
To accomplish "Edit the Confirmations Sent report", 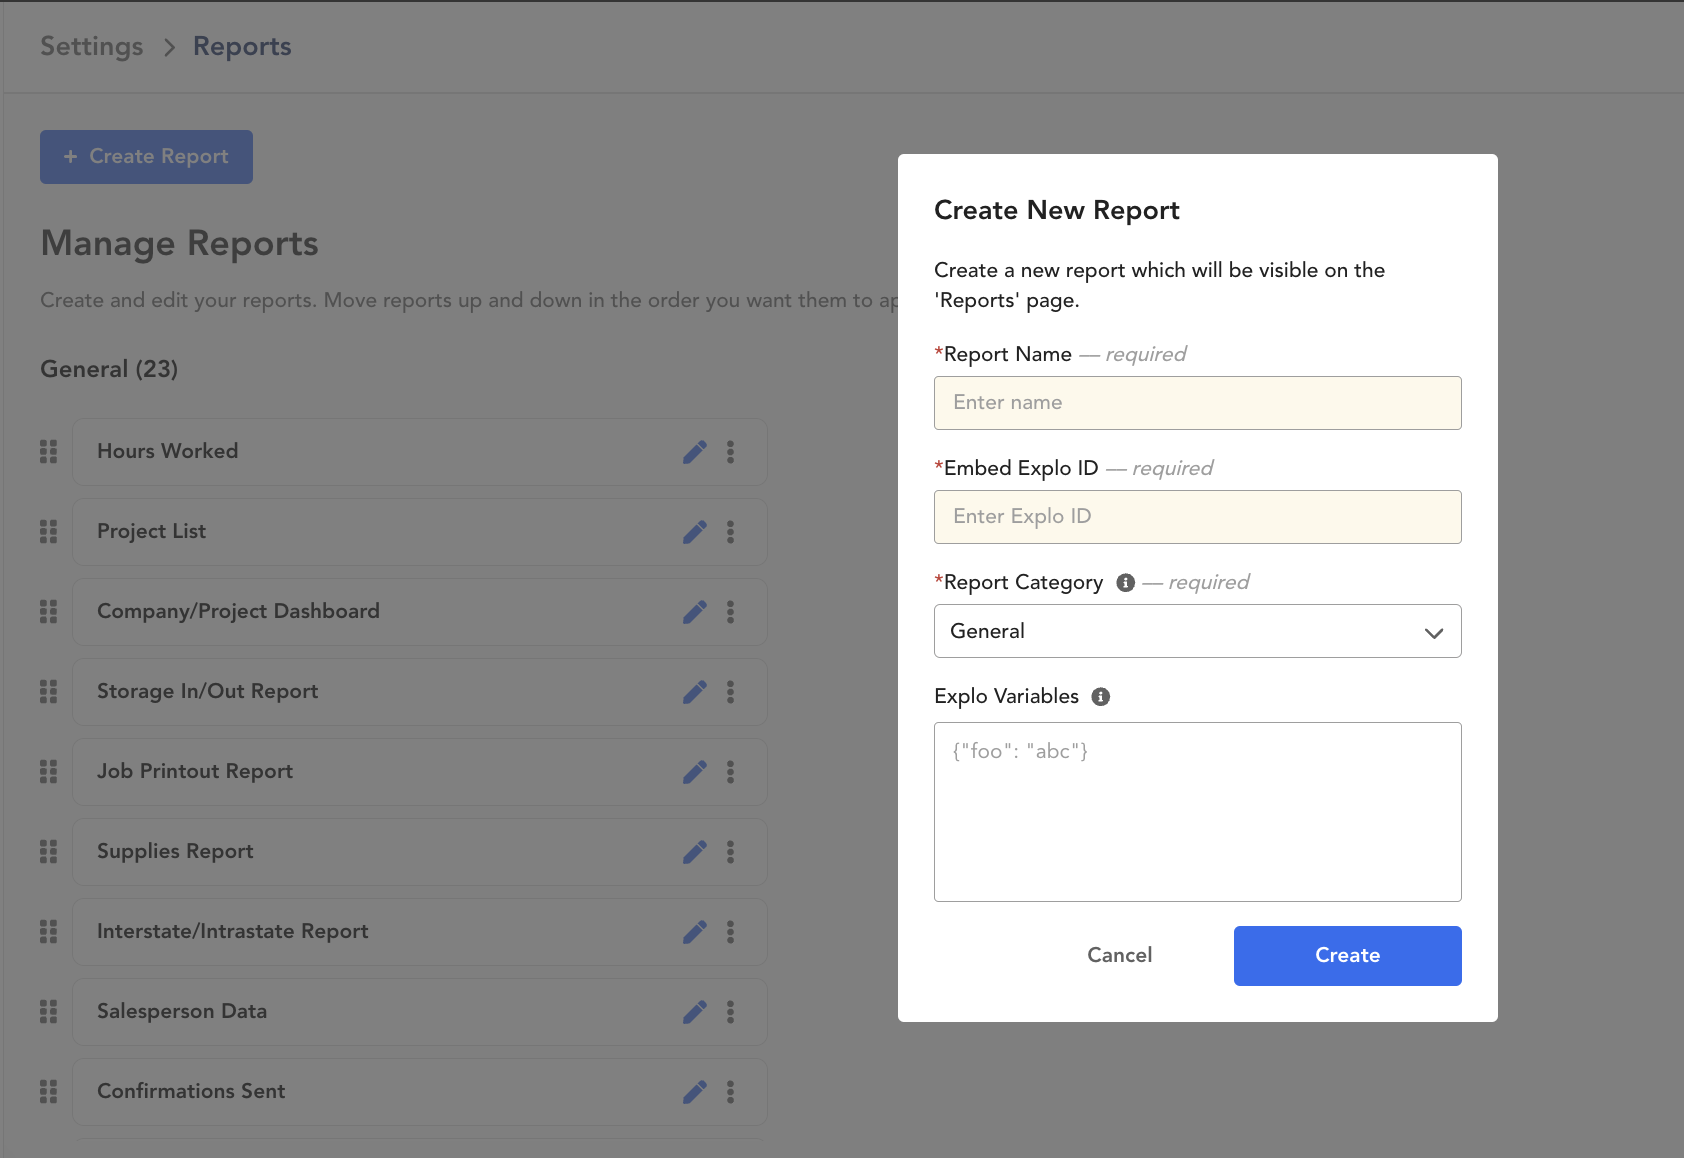I will [695, 1092].
